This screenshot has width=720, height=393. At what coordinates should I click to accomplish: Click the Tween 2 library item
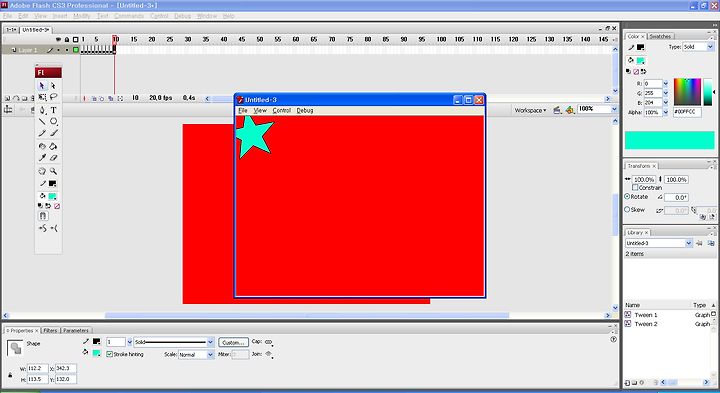(x=646, y=324)
